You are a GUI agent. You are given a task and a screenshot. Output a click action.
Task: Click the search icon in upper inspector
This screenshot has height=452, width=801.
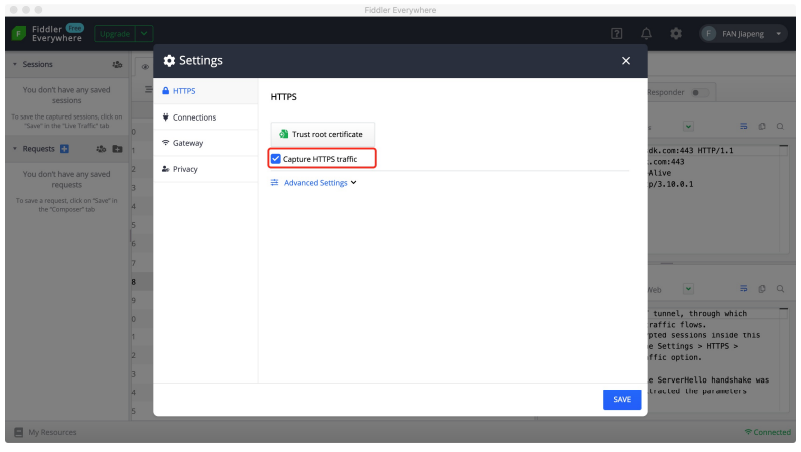tap(779, 127)
